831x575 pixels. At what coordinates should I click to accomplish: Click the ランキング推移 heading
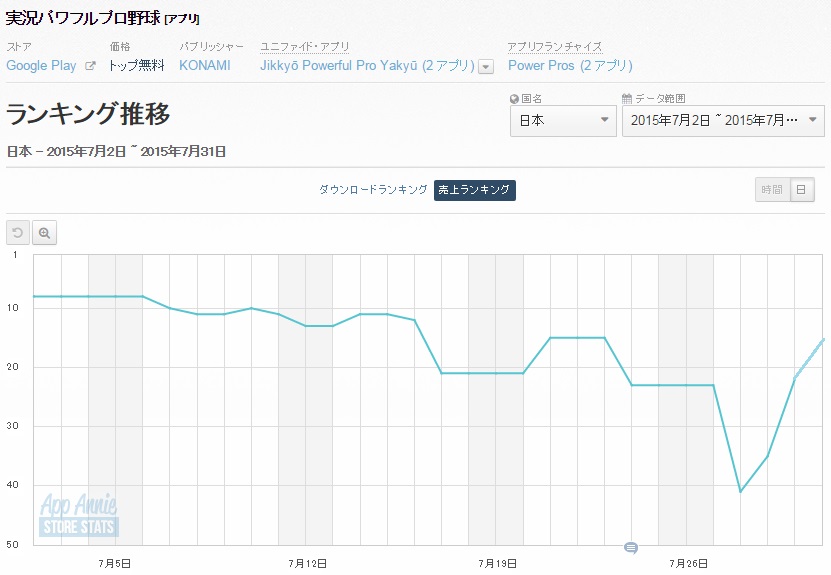[88, 114]
